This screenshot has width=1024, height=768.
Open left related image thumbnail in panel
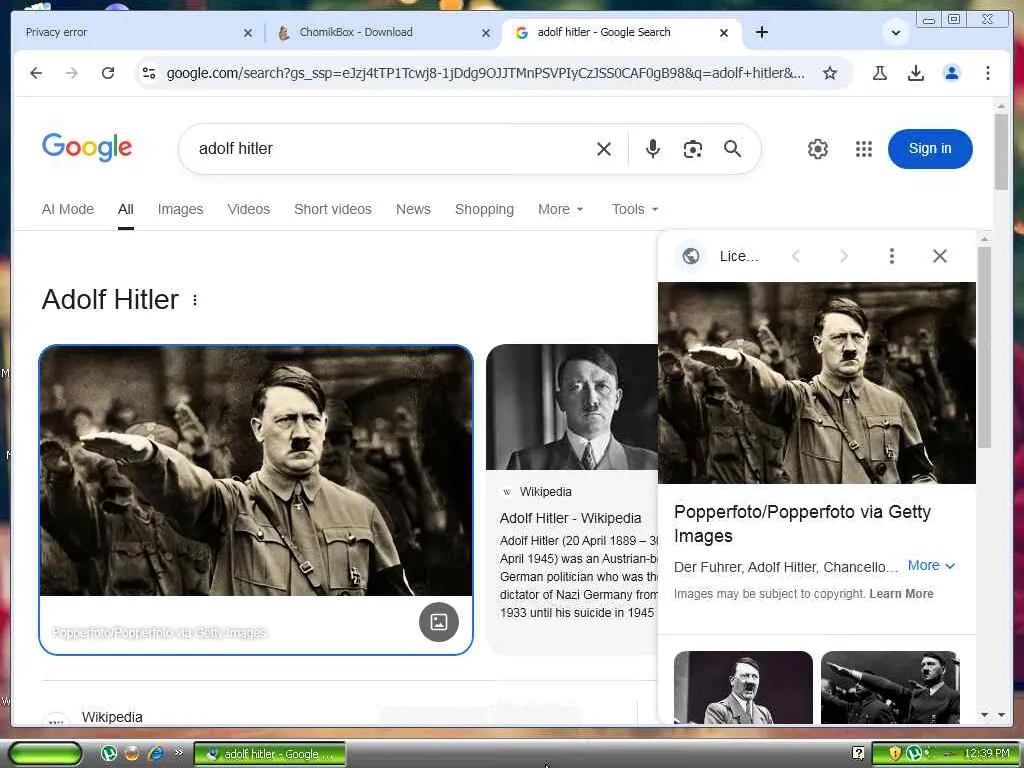pos(743,687)
